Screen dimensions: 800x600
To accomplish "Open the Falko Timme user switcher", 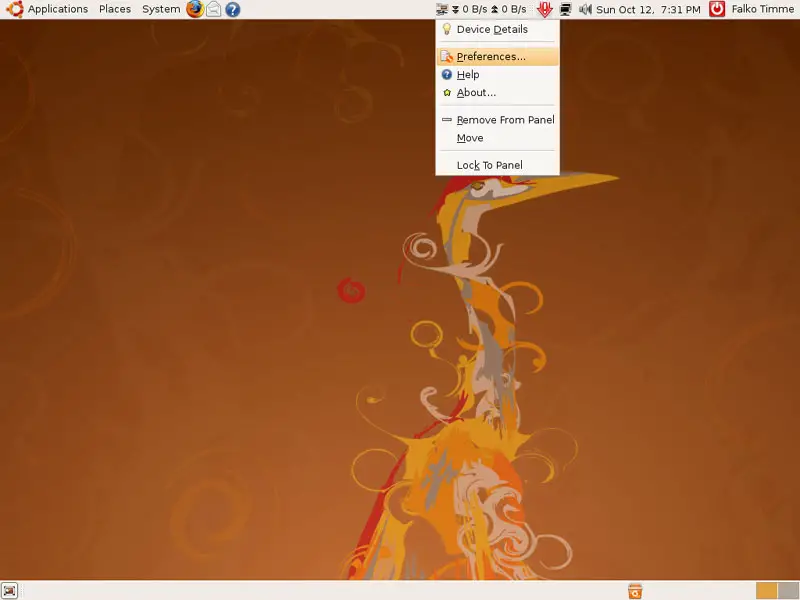I will click(763, 9).
